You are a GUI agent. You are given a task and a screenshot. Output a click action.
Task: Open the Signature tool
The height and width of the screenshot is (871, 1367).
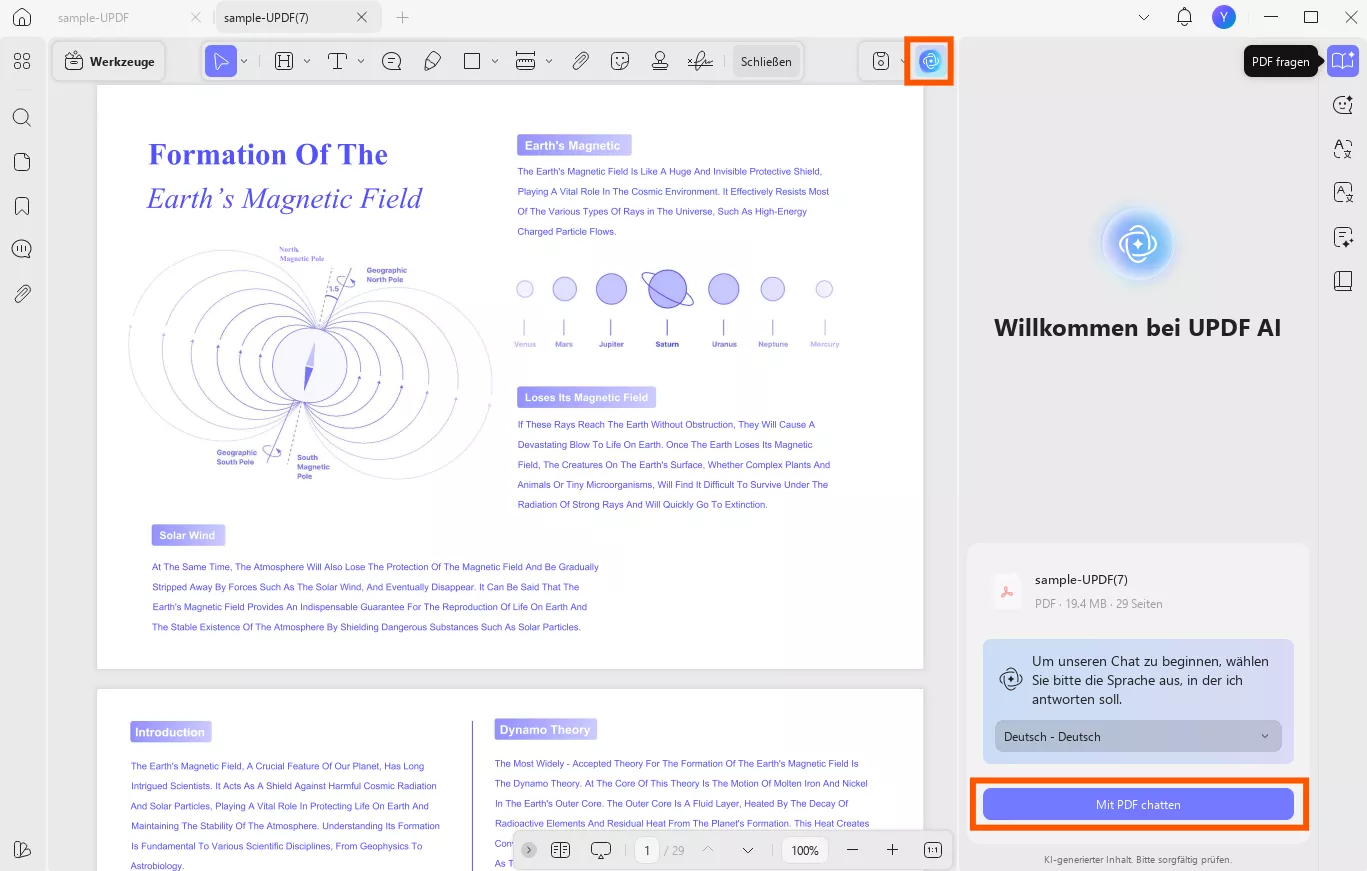point(700,61)
